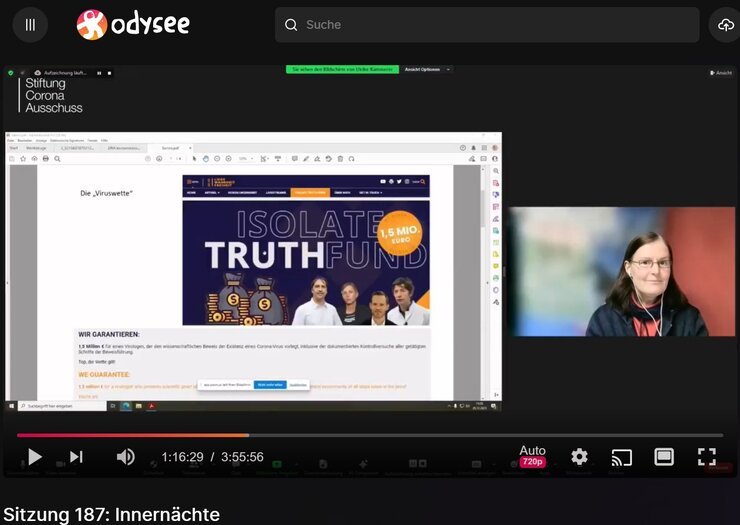Click the green screen-sharing banner in Zoom
The image size is (740, 525).
342,69
